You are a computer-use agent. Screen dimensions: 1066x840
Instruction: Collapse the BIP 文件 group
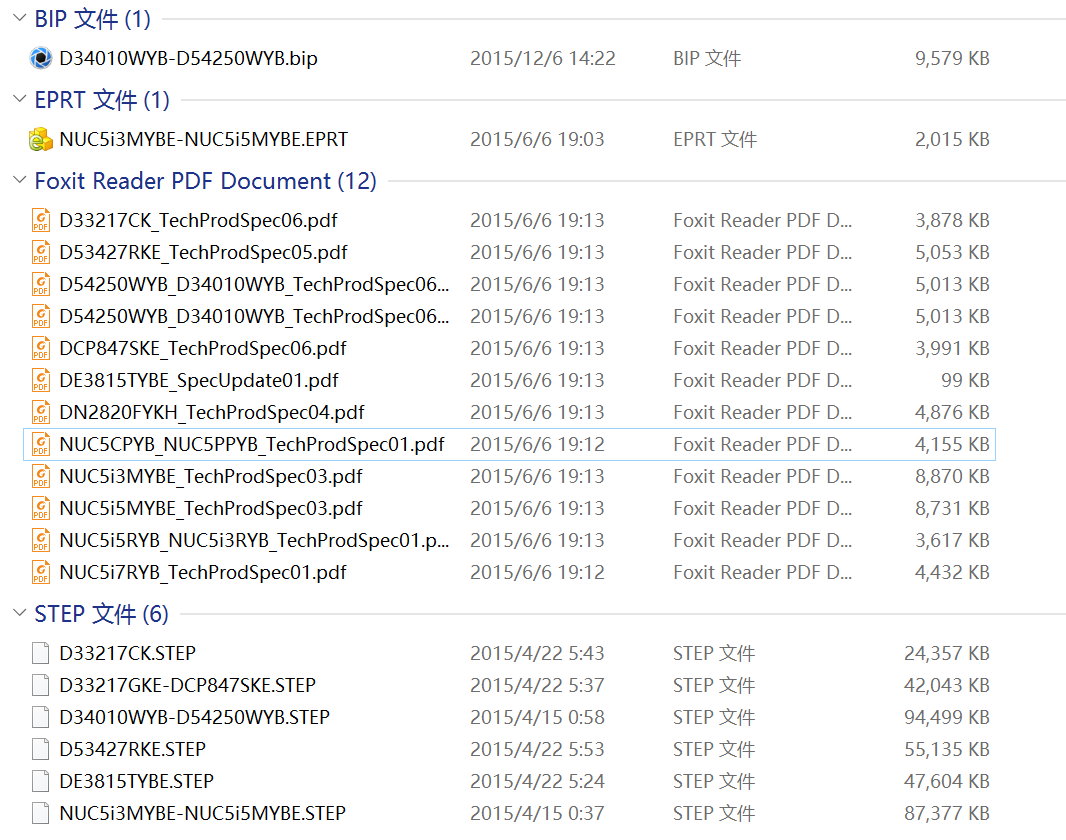click(x=19, y=18)
